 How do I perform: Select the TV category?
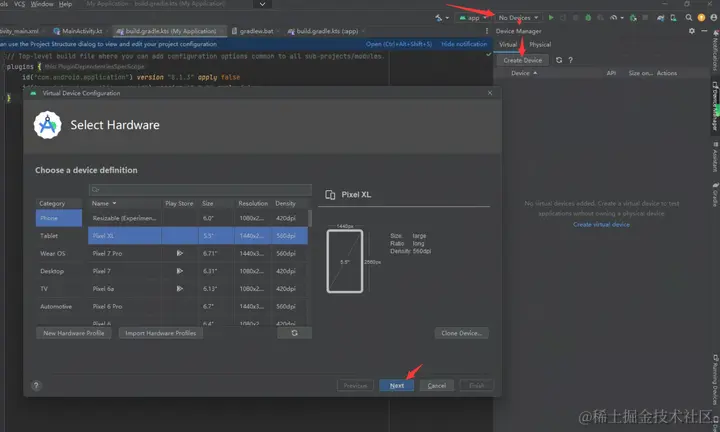point(59,289)
